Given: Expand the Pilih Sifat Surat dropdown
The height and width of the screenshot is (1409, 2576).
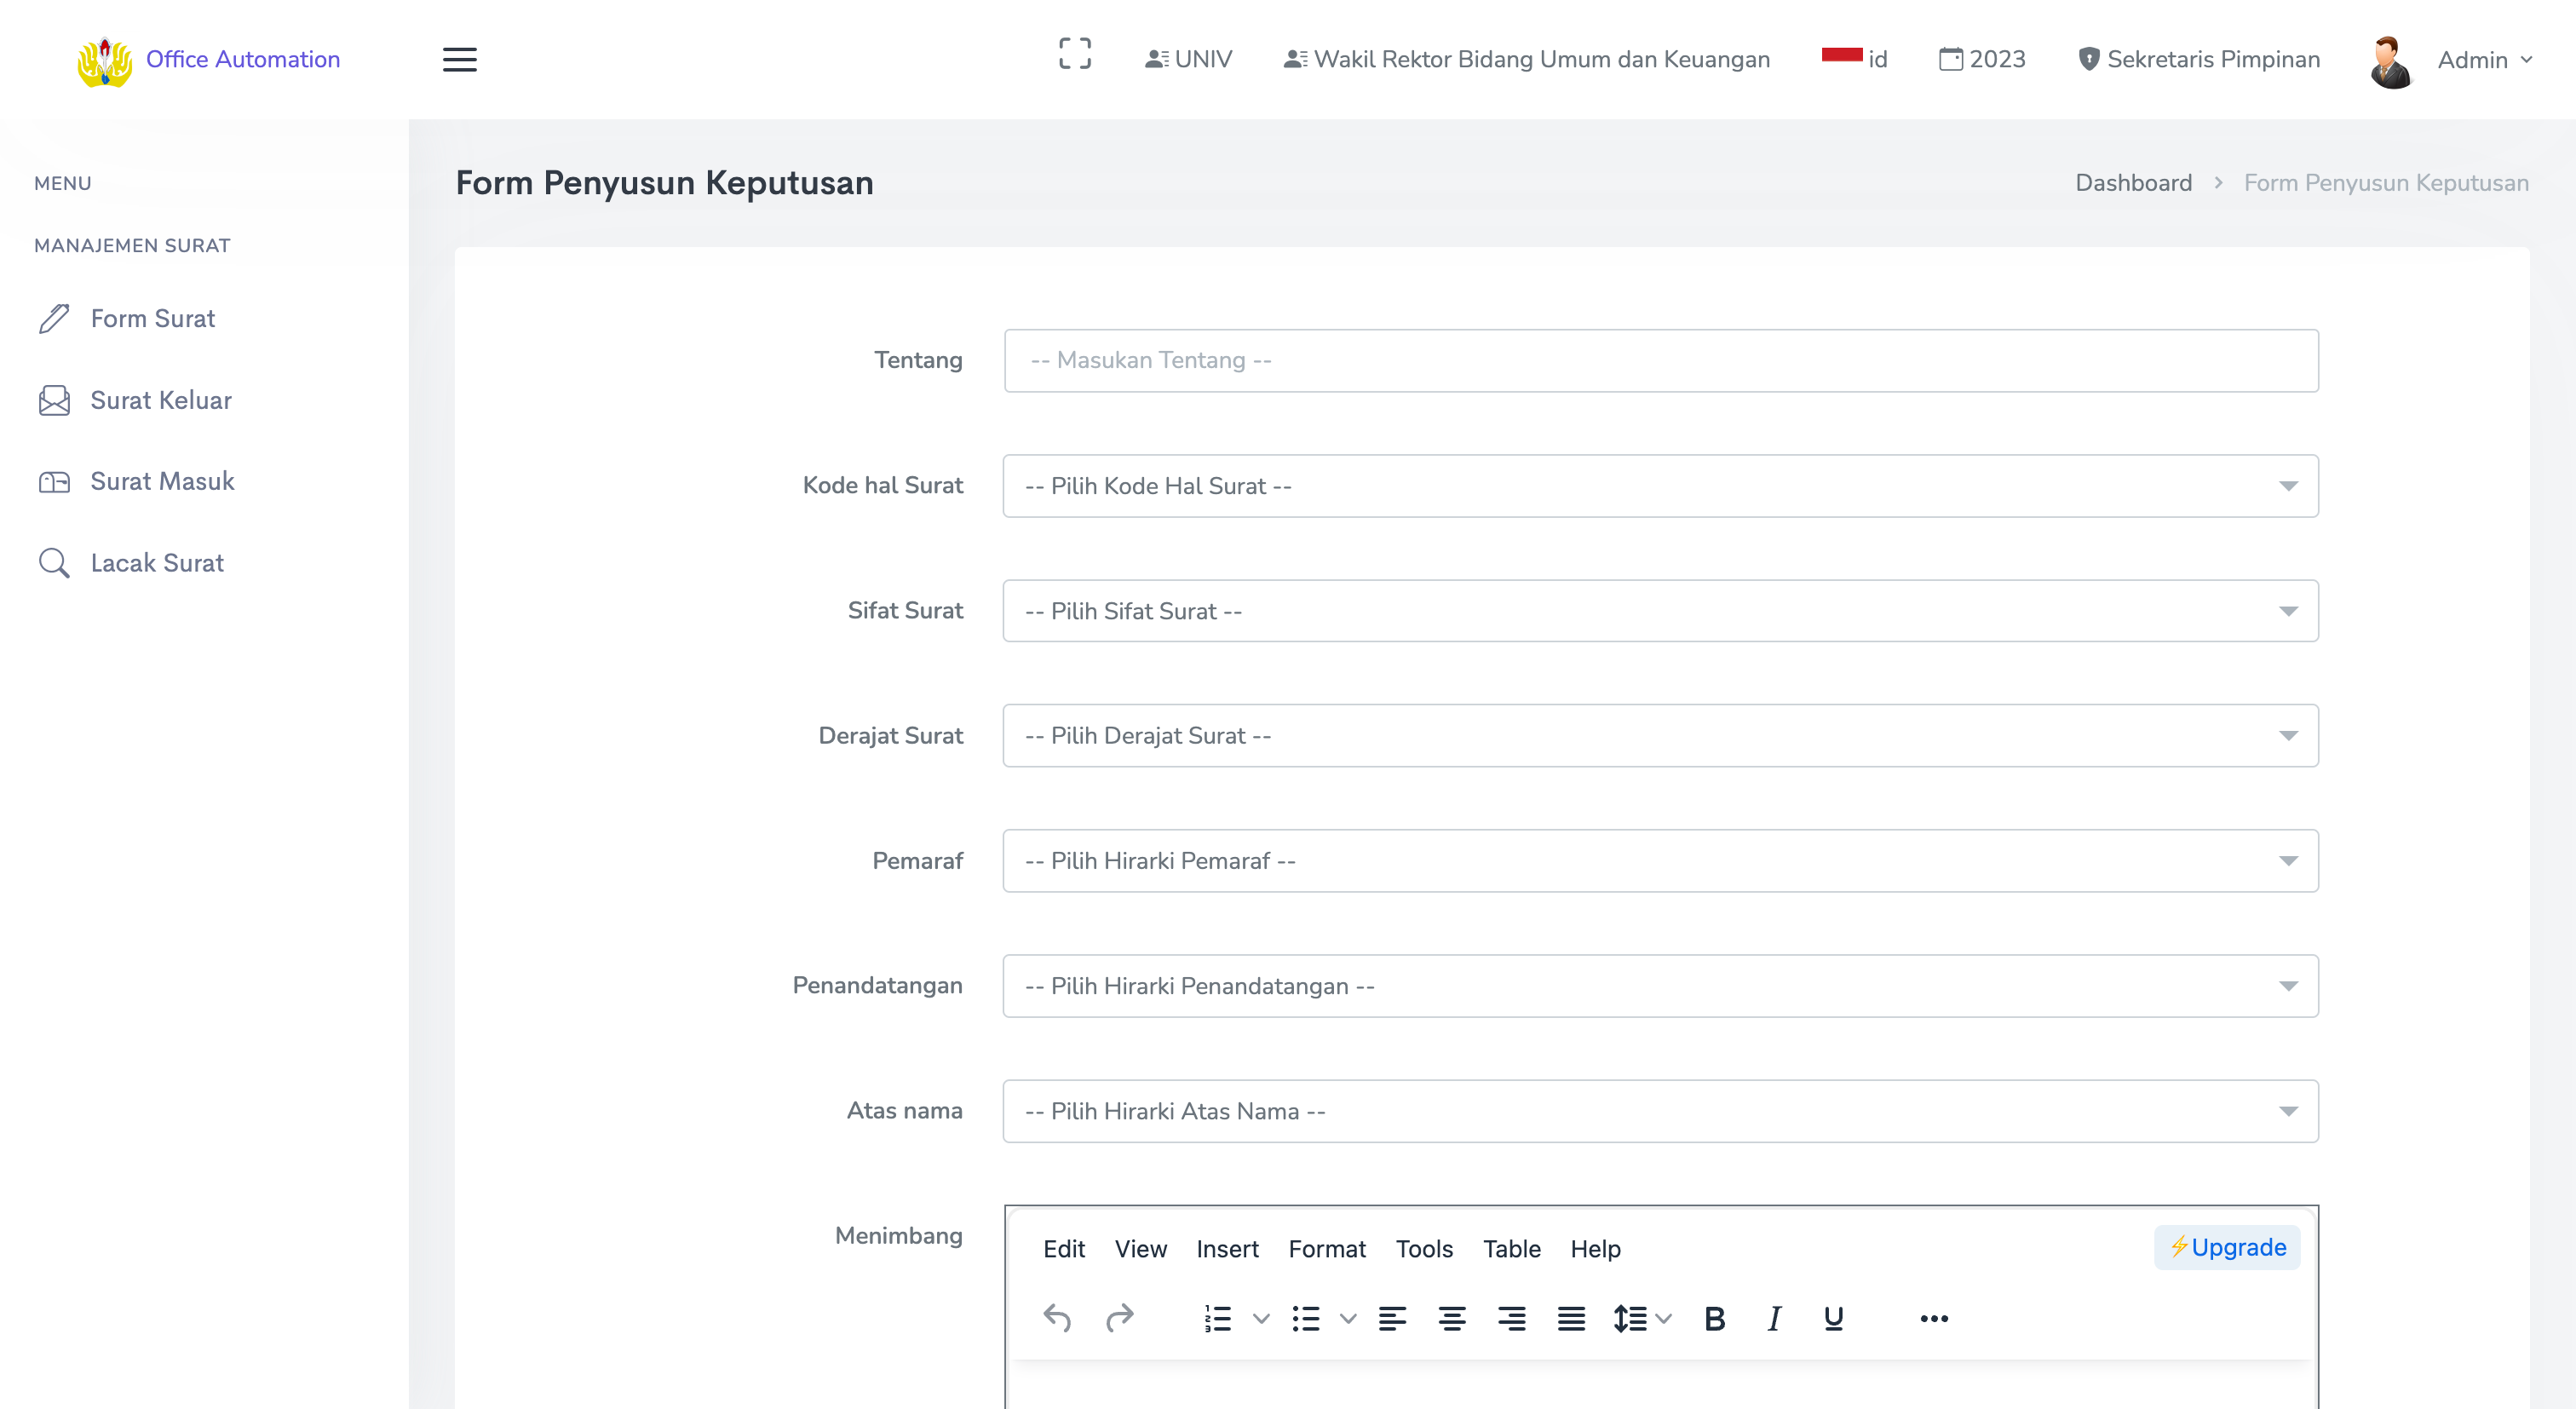Looking at the screenshot, I should pyautogui.click(x=1660, y=611).
